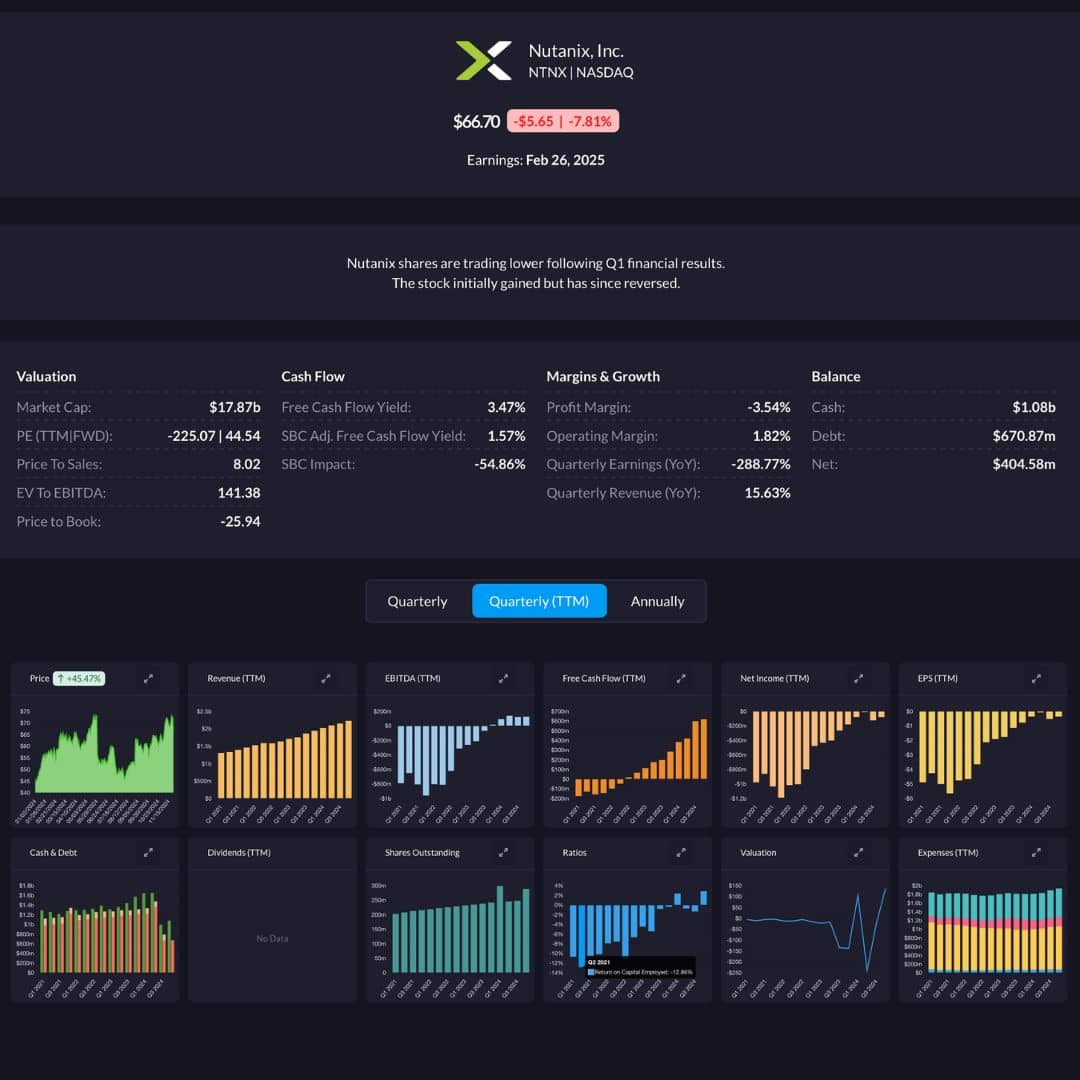Viewport: 1080px width, 1080px height.
Task: Click the Dividends (TTM) No Data card
Action: tap(272, 920)
